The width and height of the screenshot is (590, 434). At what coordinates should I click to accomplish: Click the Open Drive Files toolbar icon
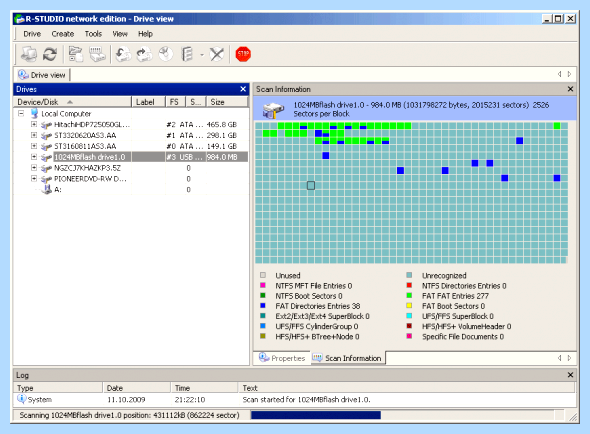(x=76, y=54)
